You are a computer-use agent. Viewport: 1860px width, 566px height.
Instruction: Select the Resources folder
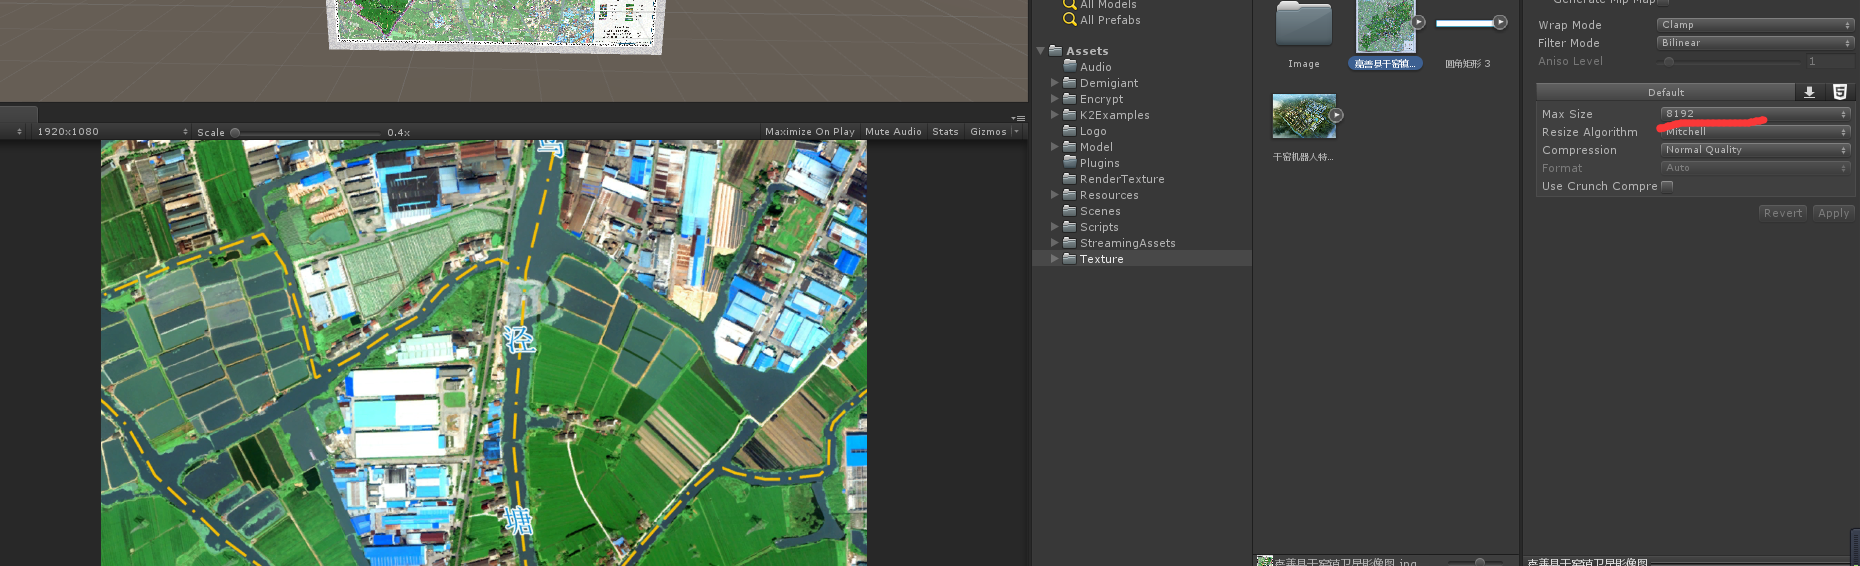[x=1109, y=195]
